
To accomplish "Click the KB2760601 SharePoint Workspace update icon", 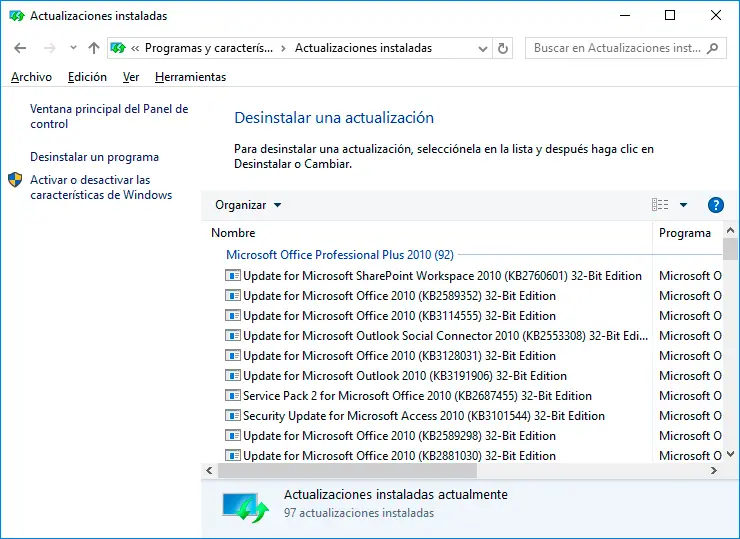I will click(233, 276).
